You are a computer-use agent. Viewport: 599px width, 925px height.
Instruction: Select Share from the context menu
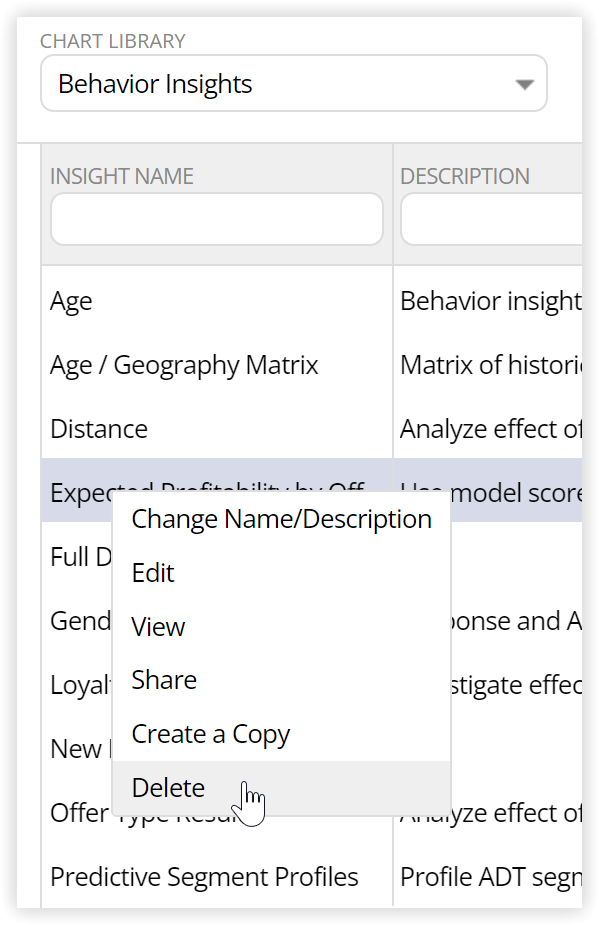pos(282,680)
